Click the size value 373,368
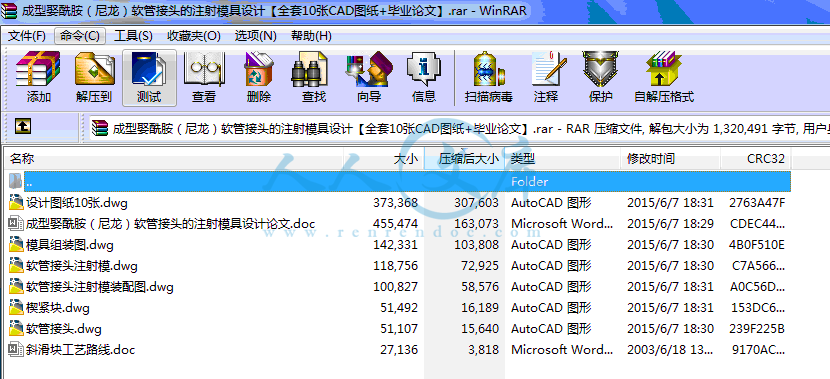830x379 pixels. (395, 203)
